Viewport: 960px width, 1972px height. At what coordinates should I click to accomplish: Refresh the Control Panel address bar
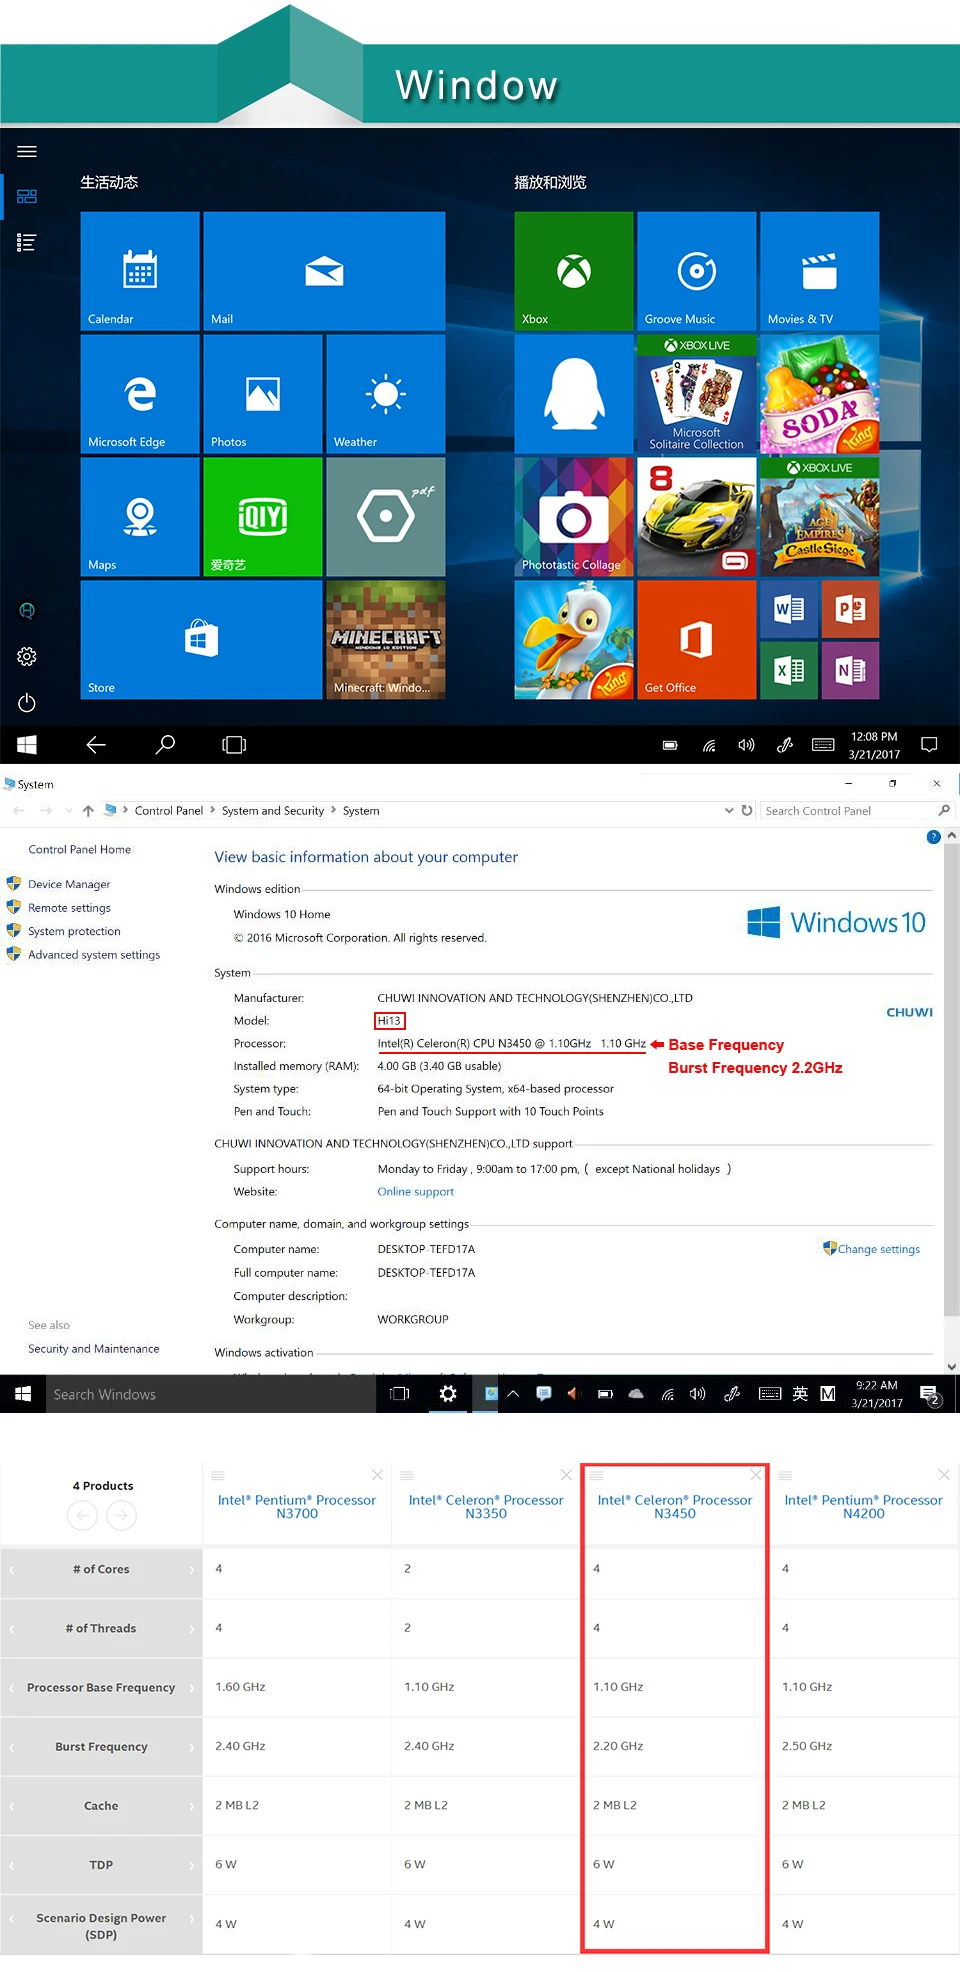click(747, 811)
